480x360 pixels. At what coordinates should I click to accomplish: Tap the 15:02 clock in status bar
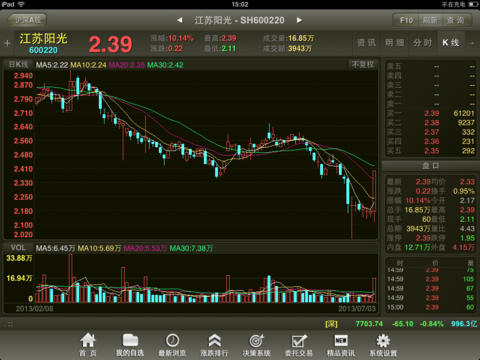[x=240, y=4]
